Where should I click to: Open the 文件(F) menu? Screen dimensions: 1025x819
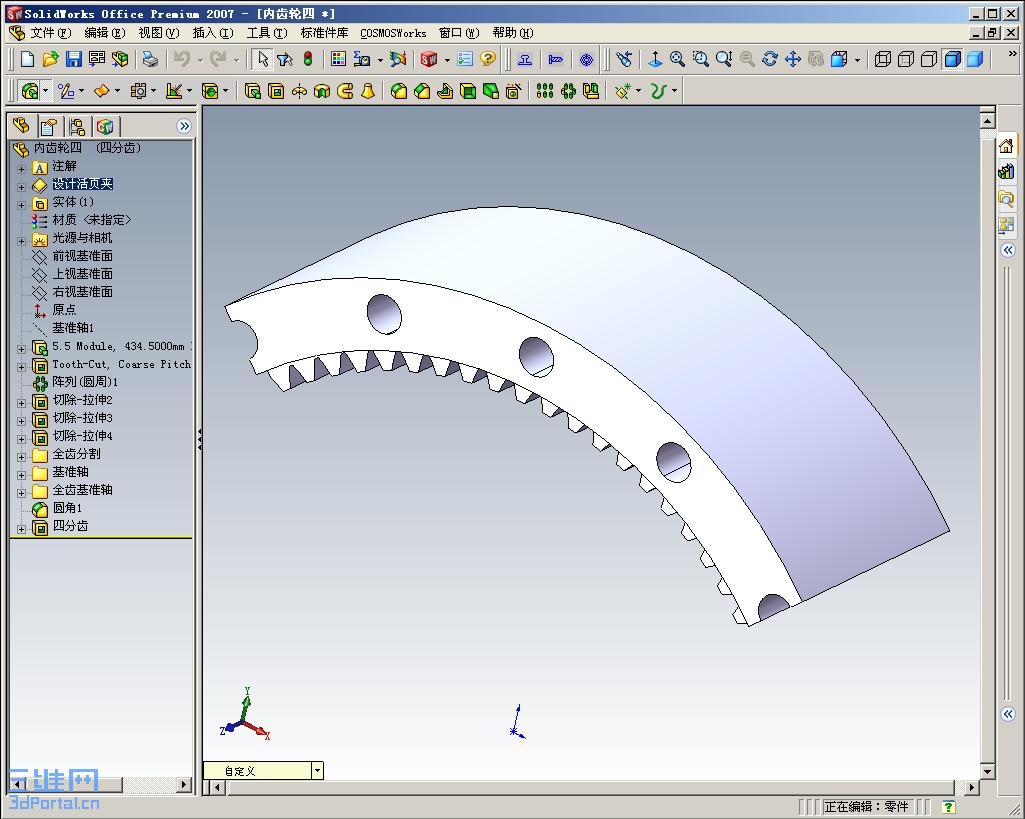[50, 33]
